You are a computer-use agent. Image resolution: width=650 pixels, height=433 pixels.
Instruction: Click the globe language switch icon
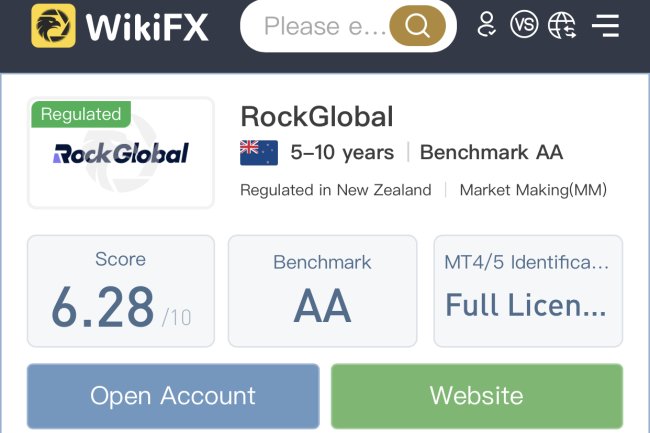point(563,25)
